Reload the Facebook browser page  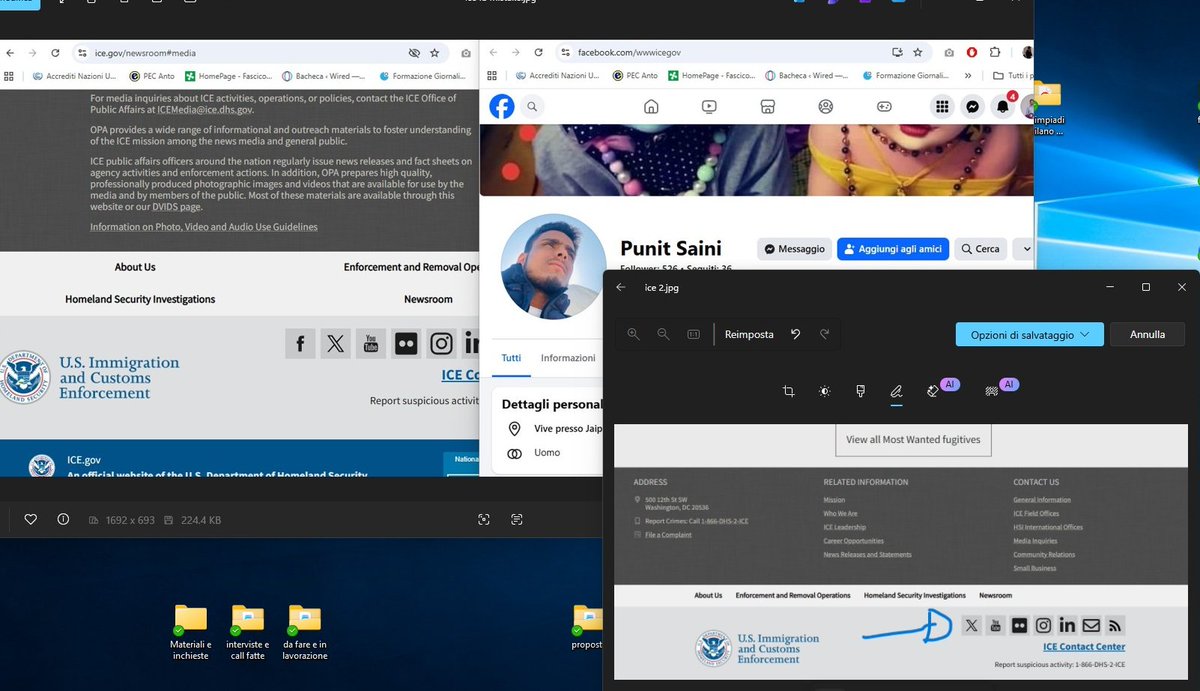tap(538, 52)
